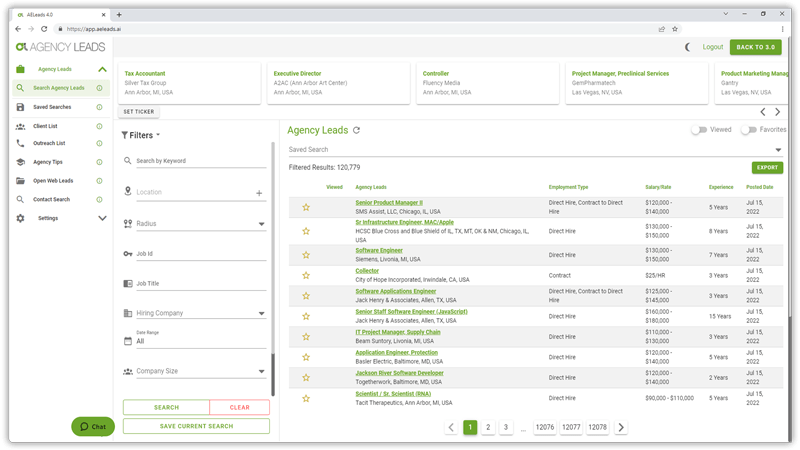The height and width of the screenshot is (450, 800).
Task: Click info icon beside Open Web Leads
Action: click(x=99, y=181)
